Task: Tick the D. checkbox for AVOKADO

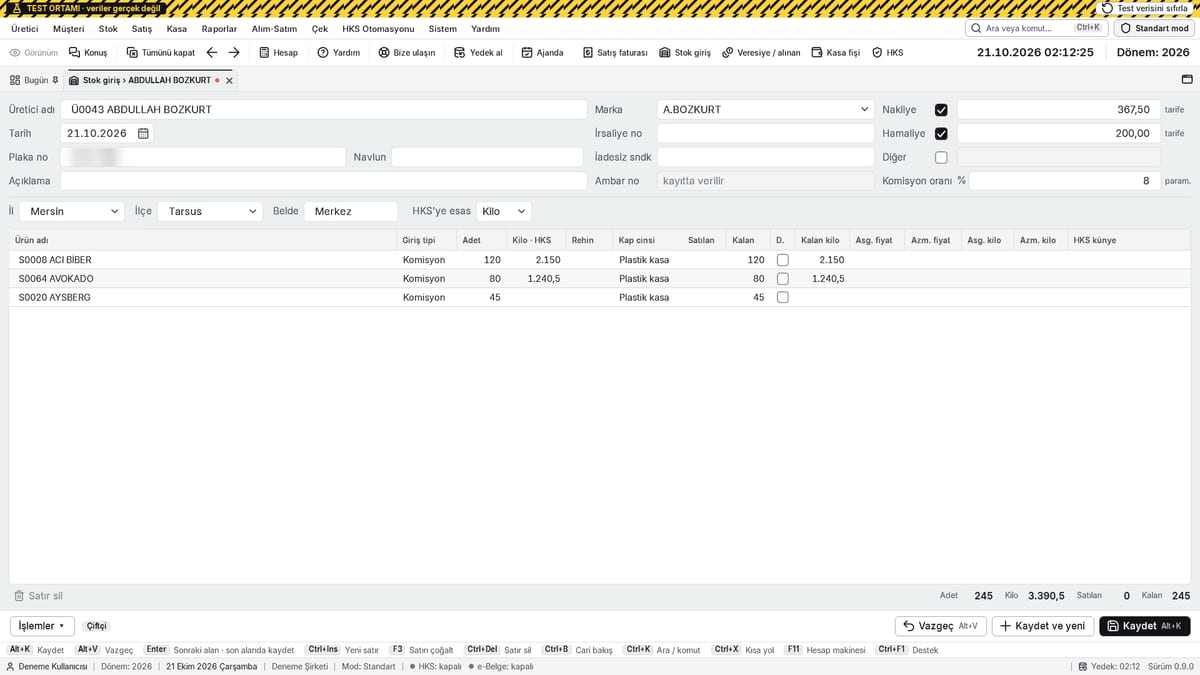Action: [x=782, y=279]
